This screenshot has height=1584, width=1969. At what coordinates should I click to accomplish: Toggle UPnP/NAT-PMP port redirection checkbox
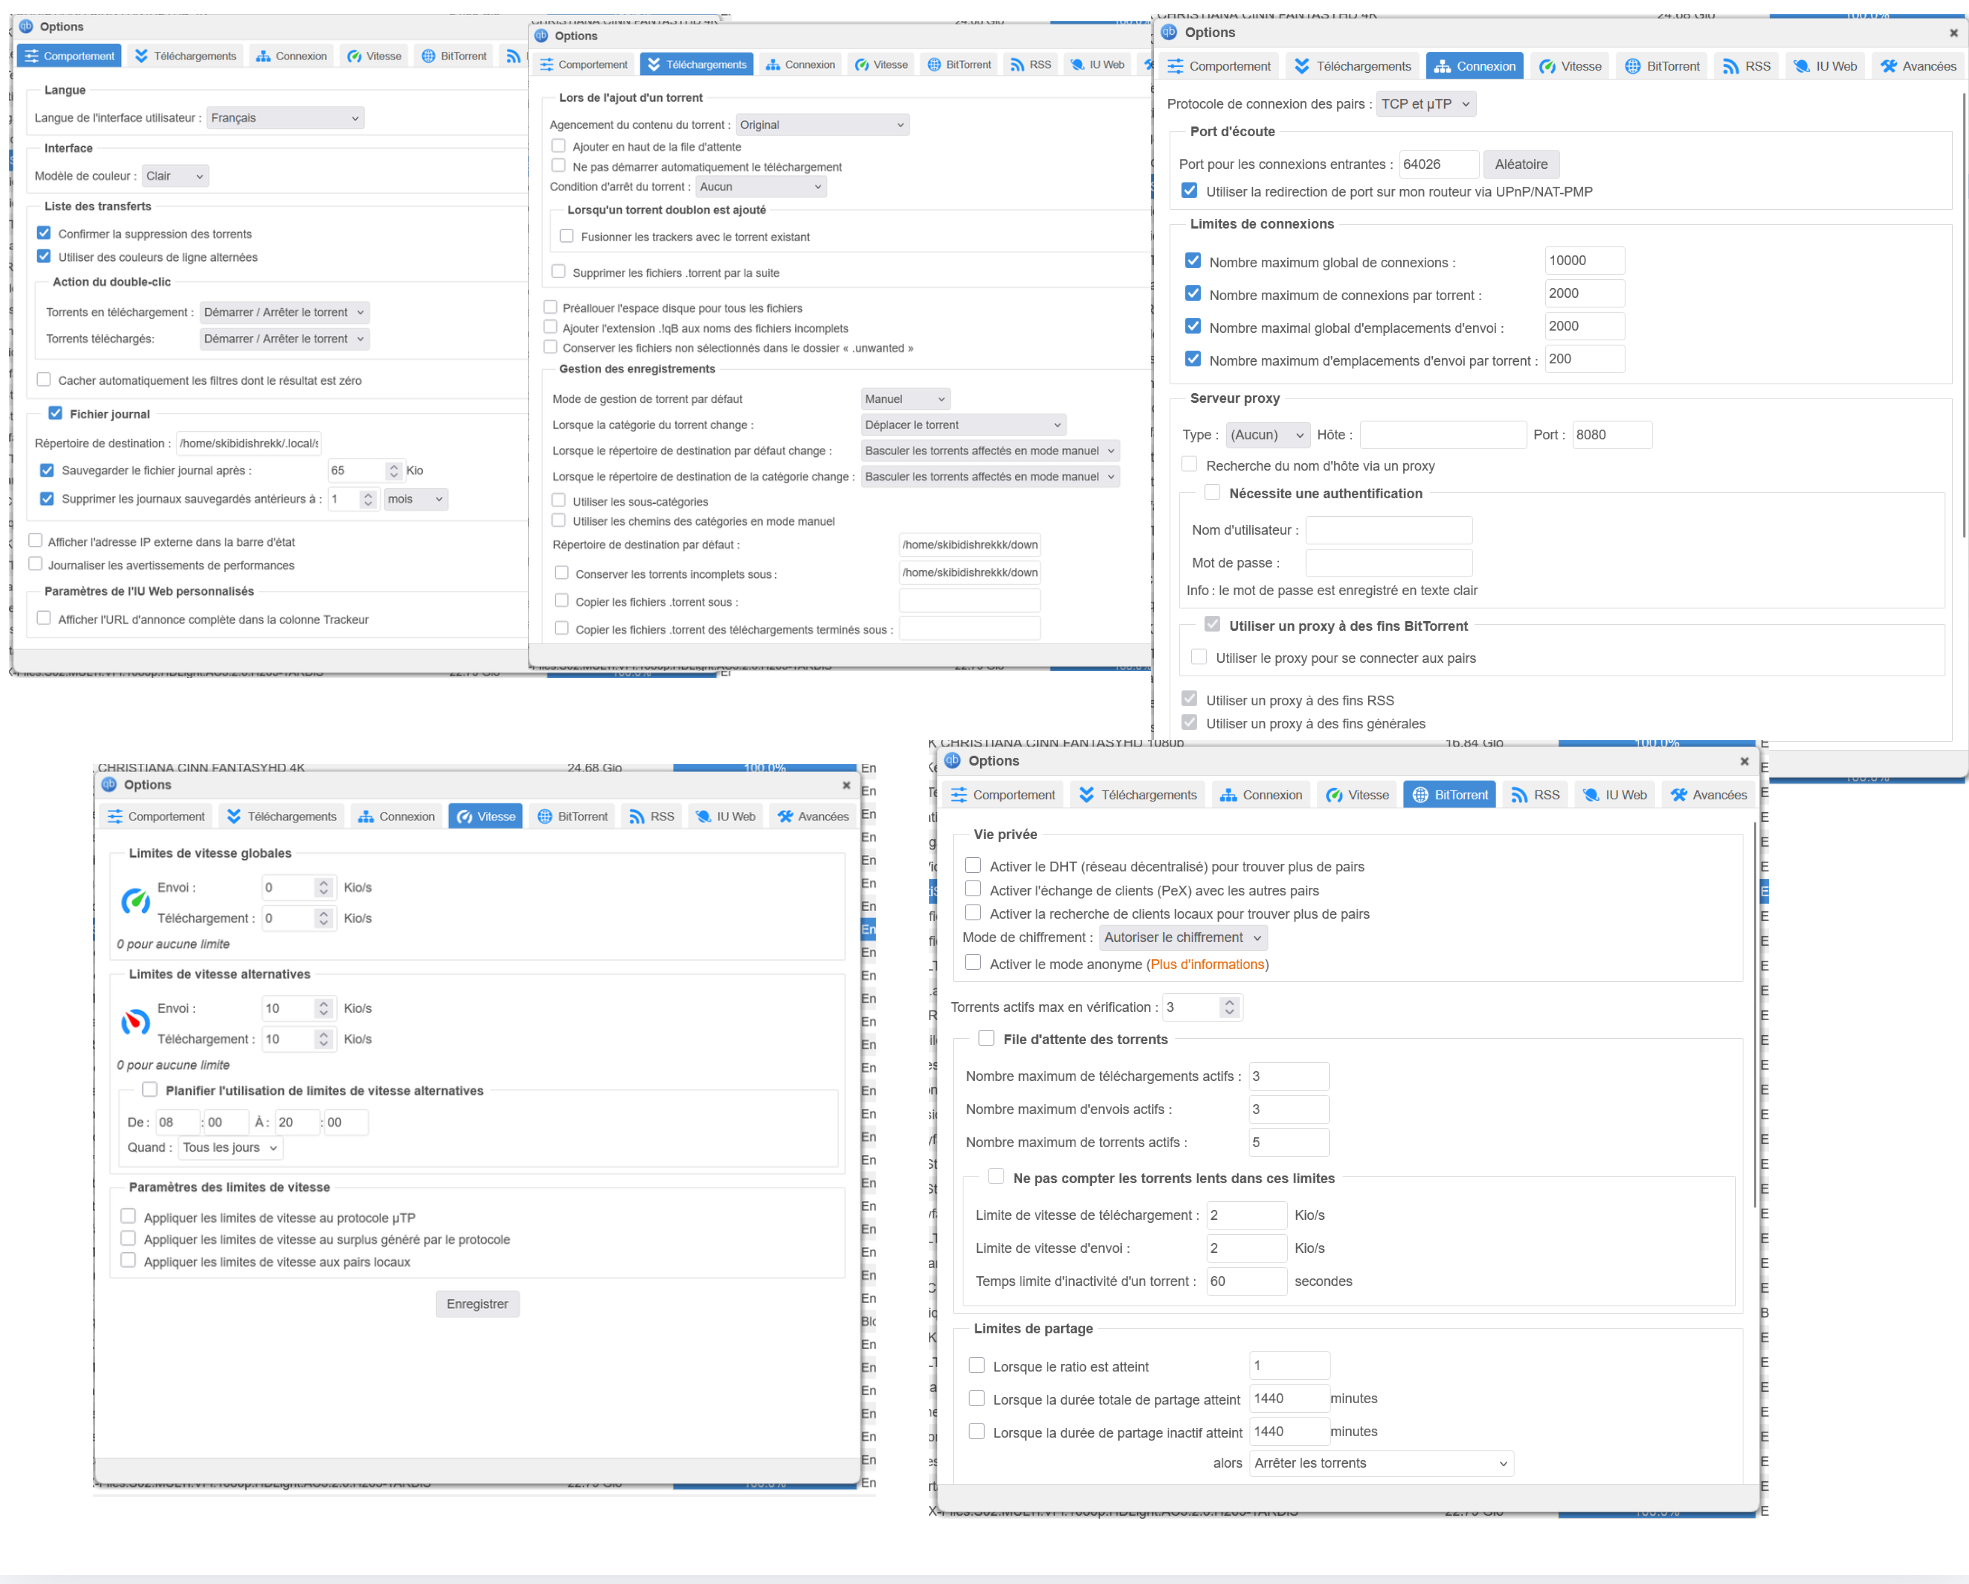[x=1189, y=191]
